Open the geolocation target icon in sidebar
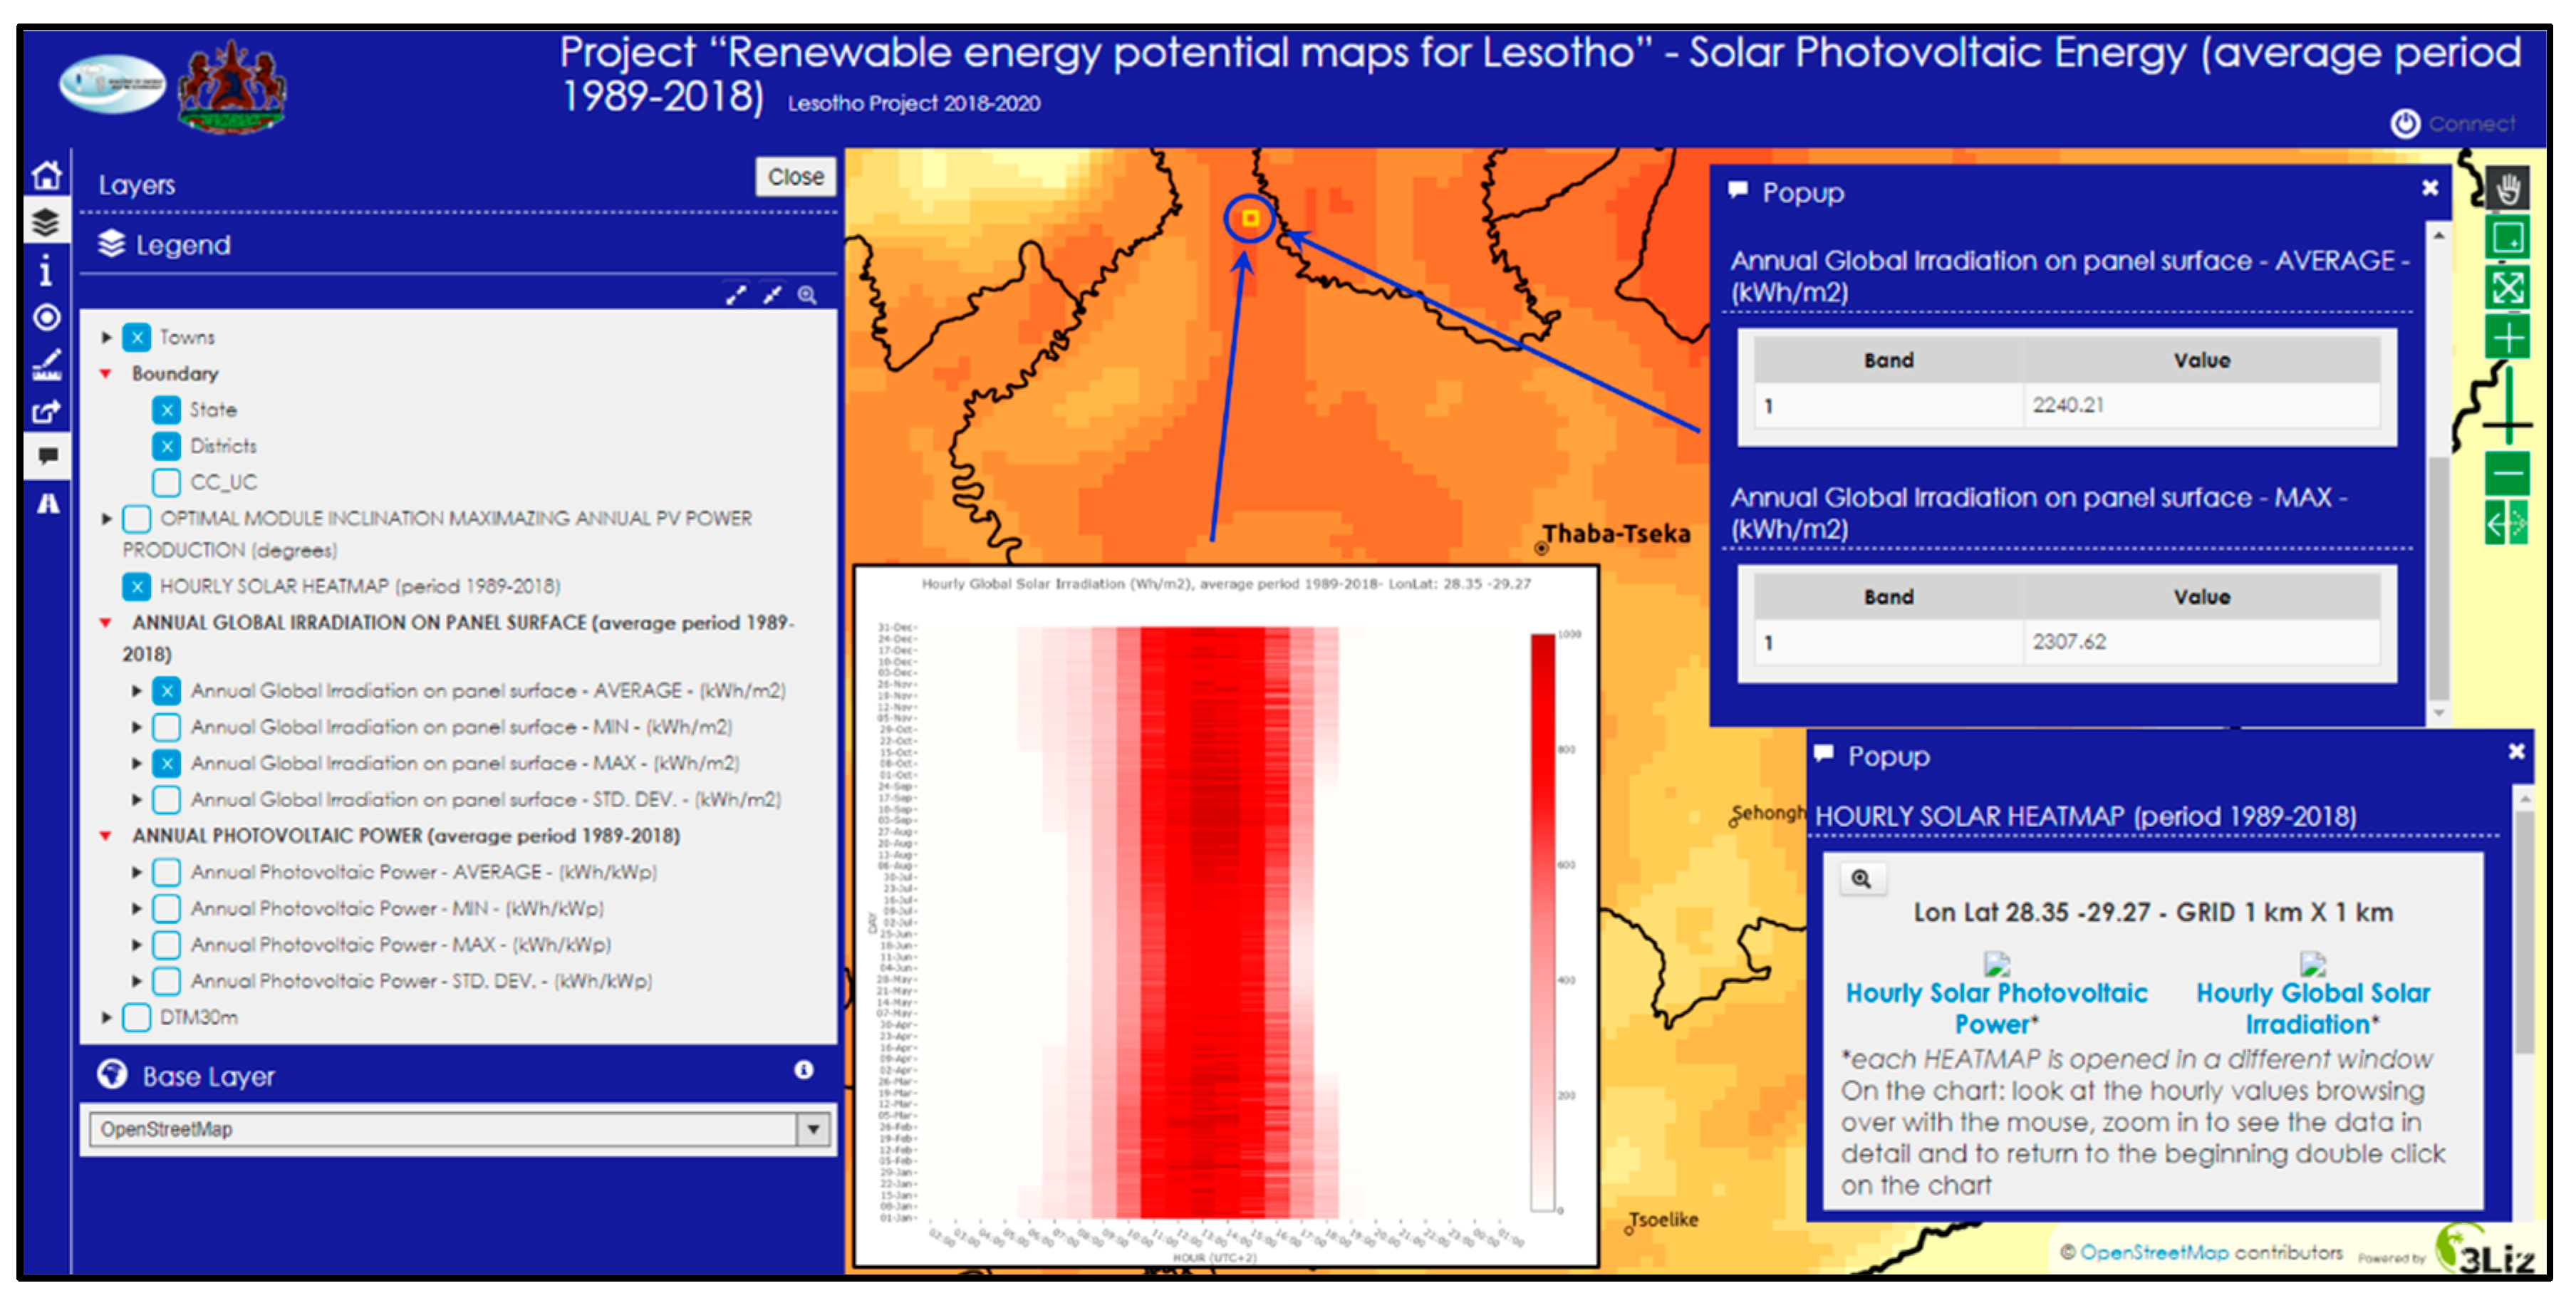The width and height of the screenshot is (2576, 1298). [46, 318]
